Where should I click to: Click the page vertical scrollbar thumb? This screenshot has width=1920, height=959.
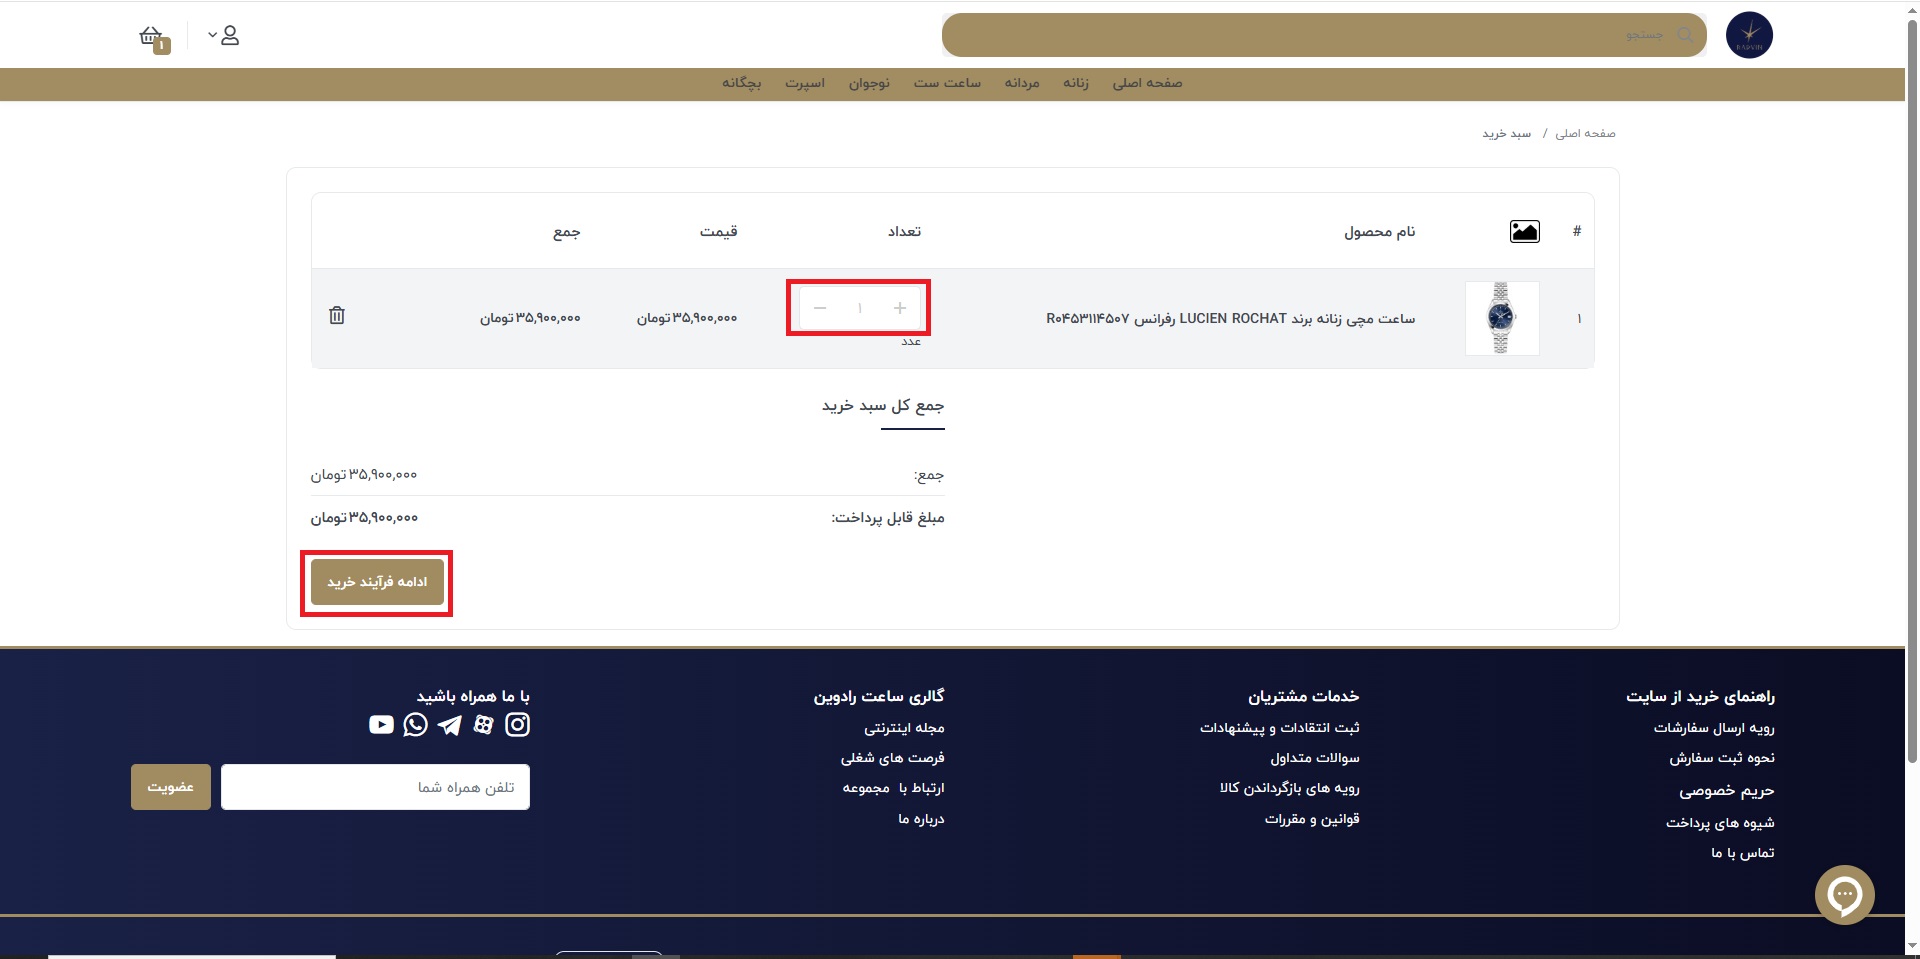(1912, 390)
